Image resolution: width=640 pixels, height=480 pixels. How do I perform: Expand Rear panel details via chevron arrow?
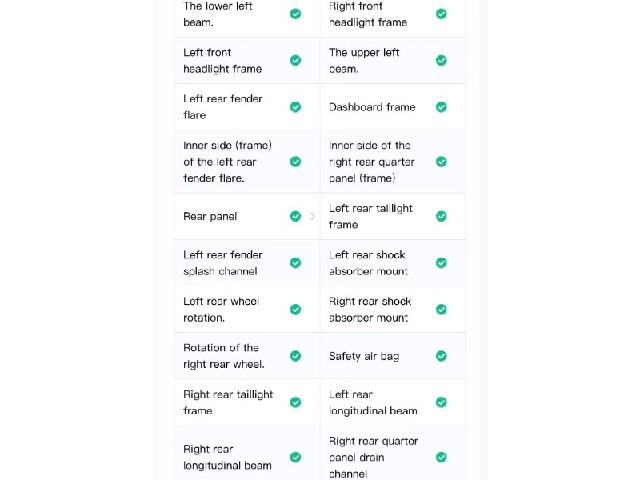point(312,216)
